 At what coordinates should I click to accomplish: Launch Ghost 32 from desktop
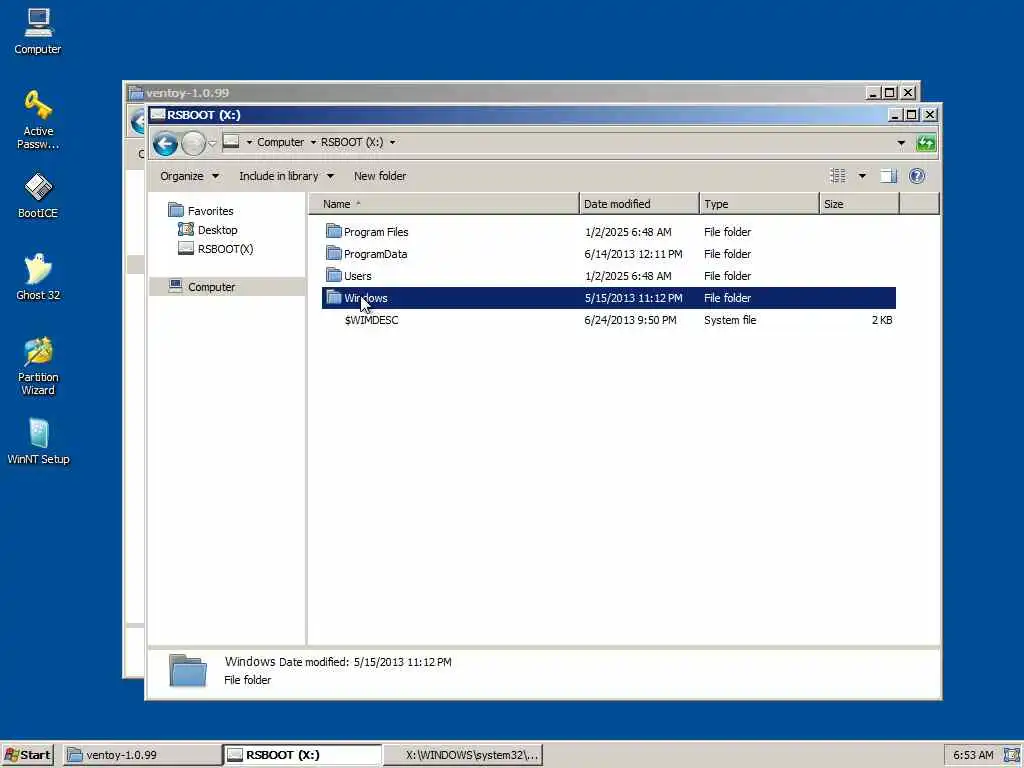tap(38, 277)
